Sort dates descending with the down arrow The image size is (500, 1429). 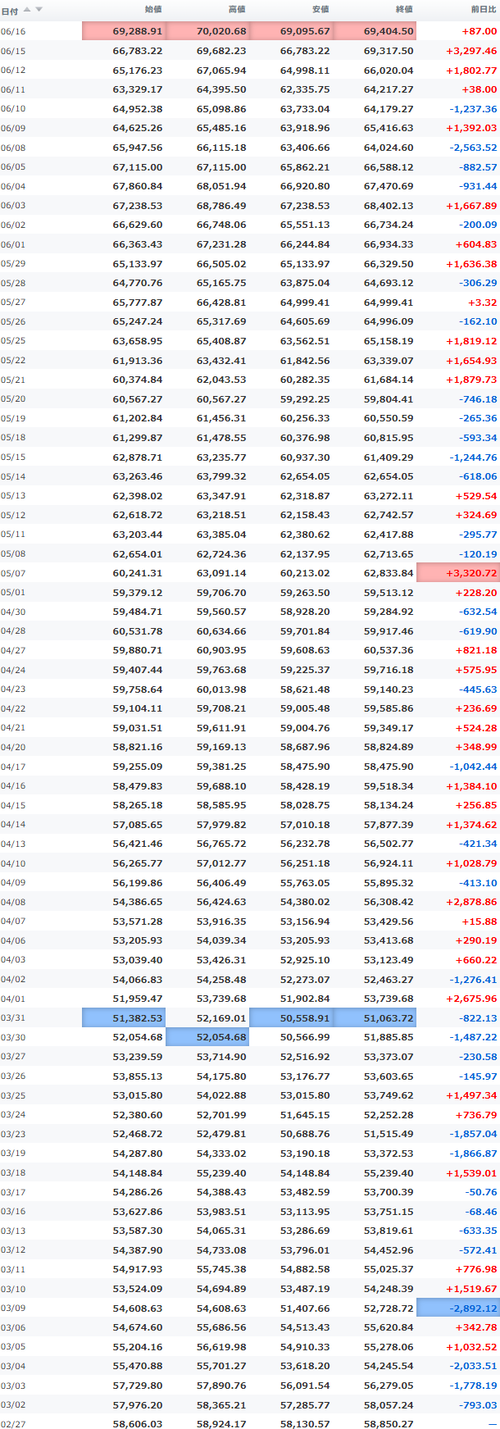coord(39,9)
